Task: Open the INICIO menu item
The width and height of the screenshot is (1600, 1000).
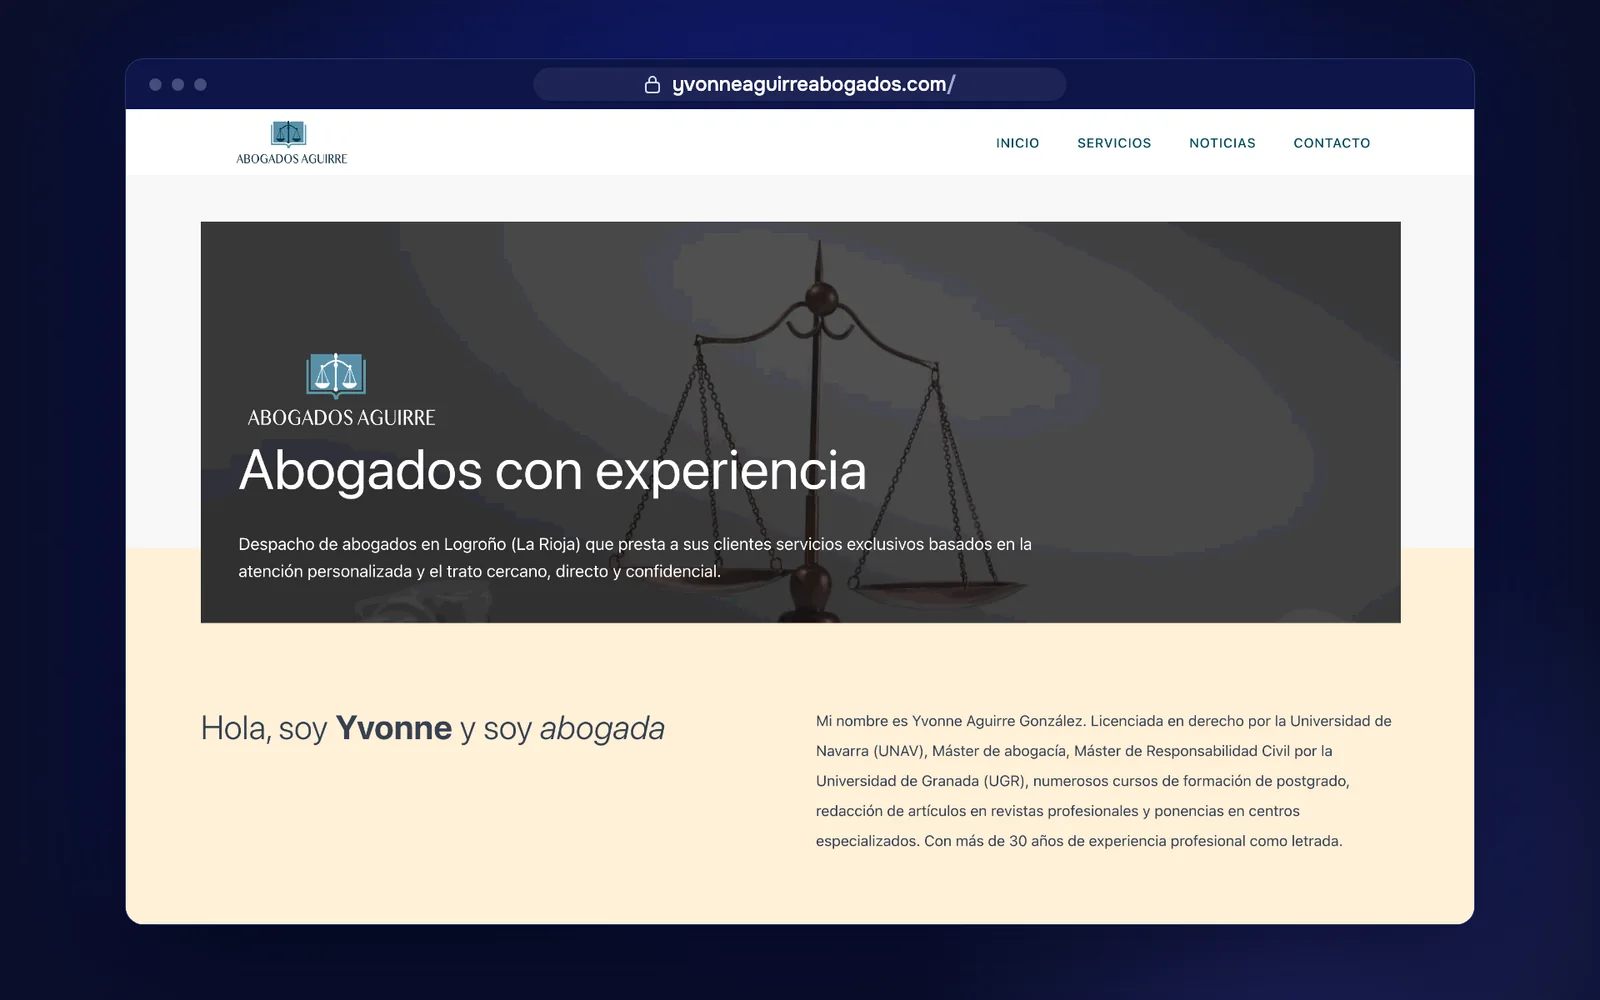Action: pos(1017,143)
